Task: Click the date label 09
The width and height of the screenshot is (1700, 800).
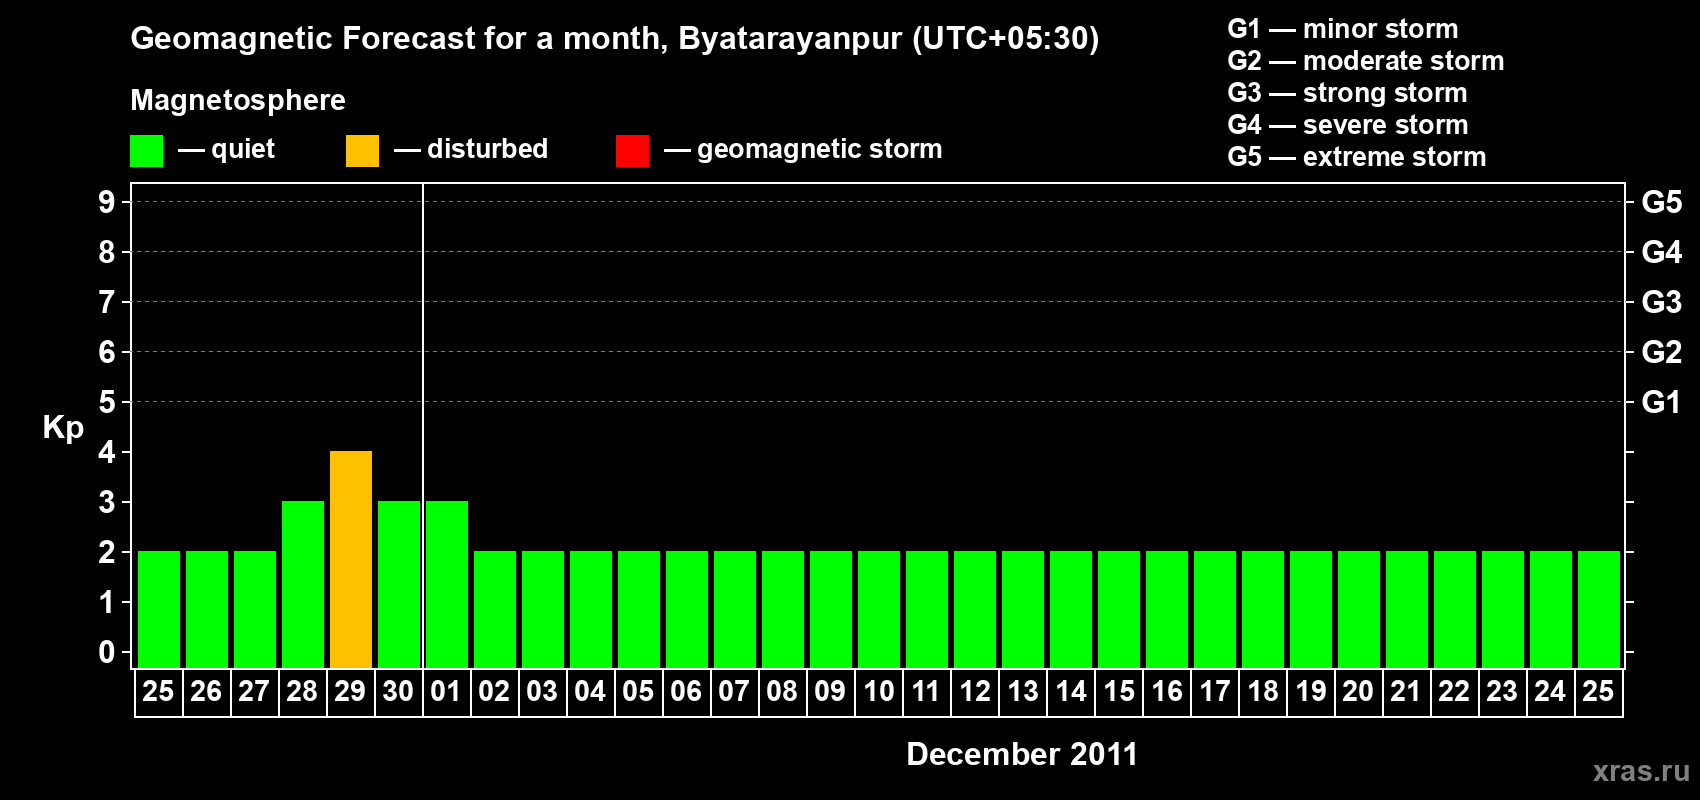Action: (x=830, y=692)
